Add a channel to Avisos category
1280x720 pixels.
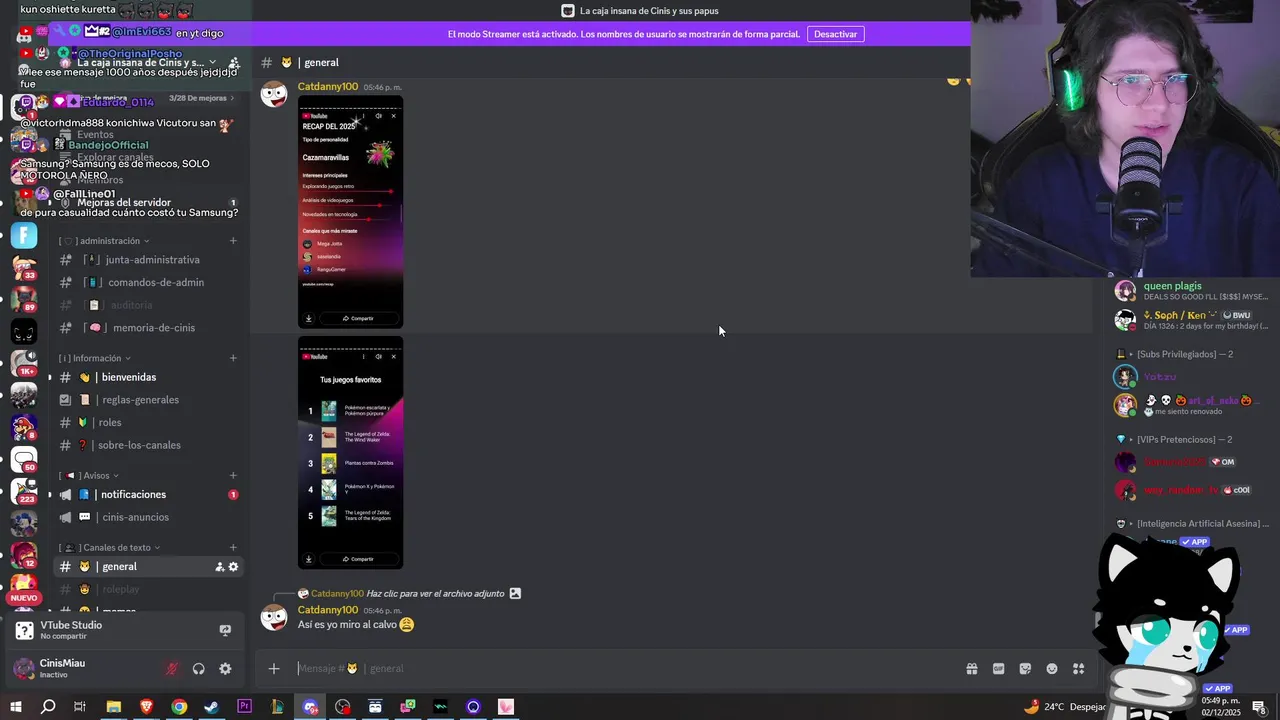click(x=233, y=476)
